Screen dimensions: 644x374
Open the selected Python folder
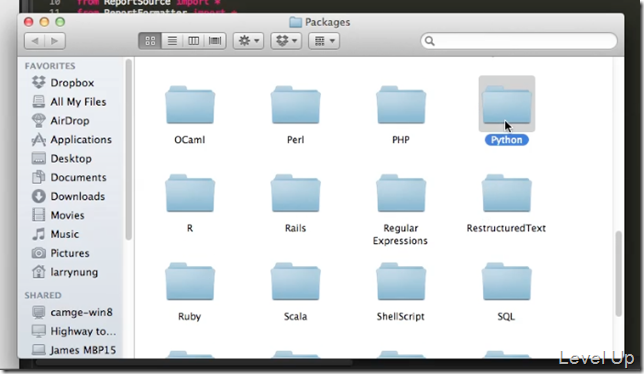(506, 105)
